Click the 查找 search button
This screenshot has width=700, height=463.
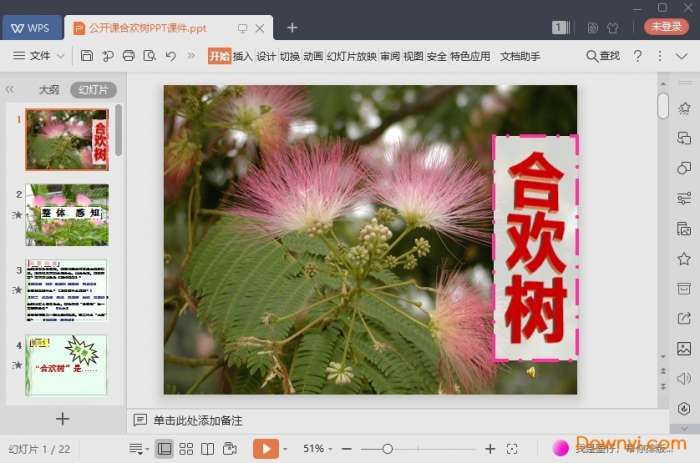coord(603,56)
